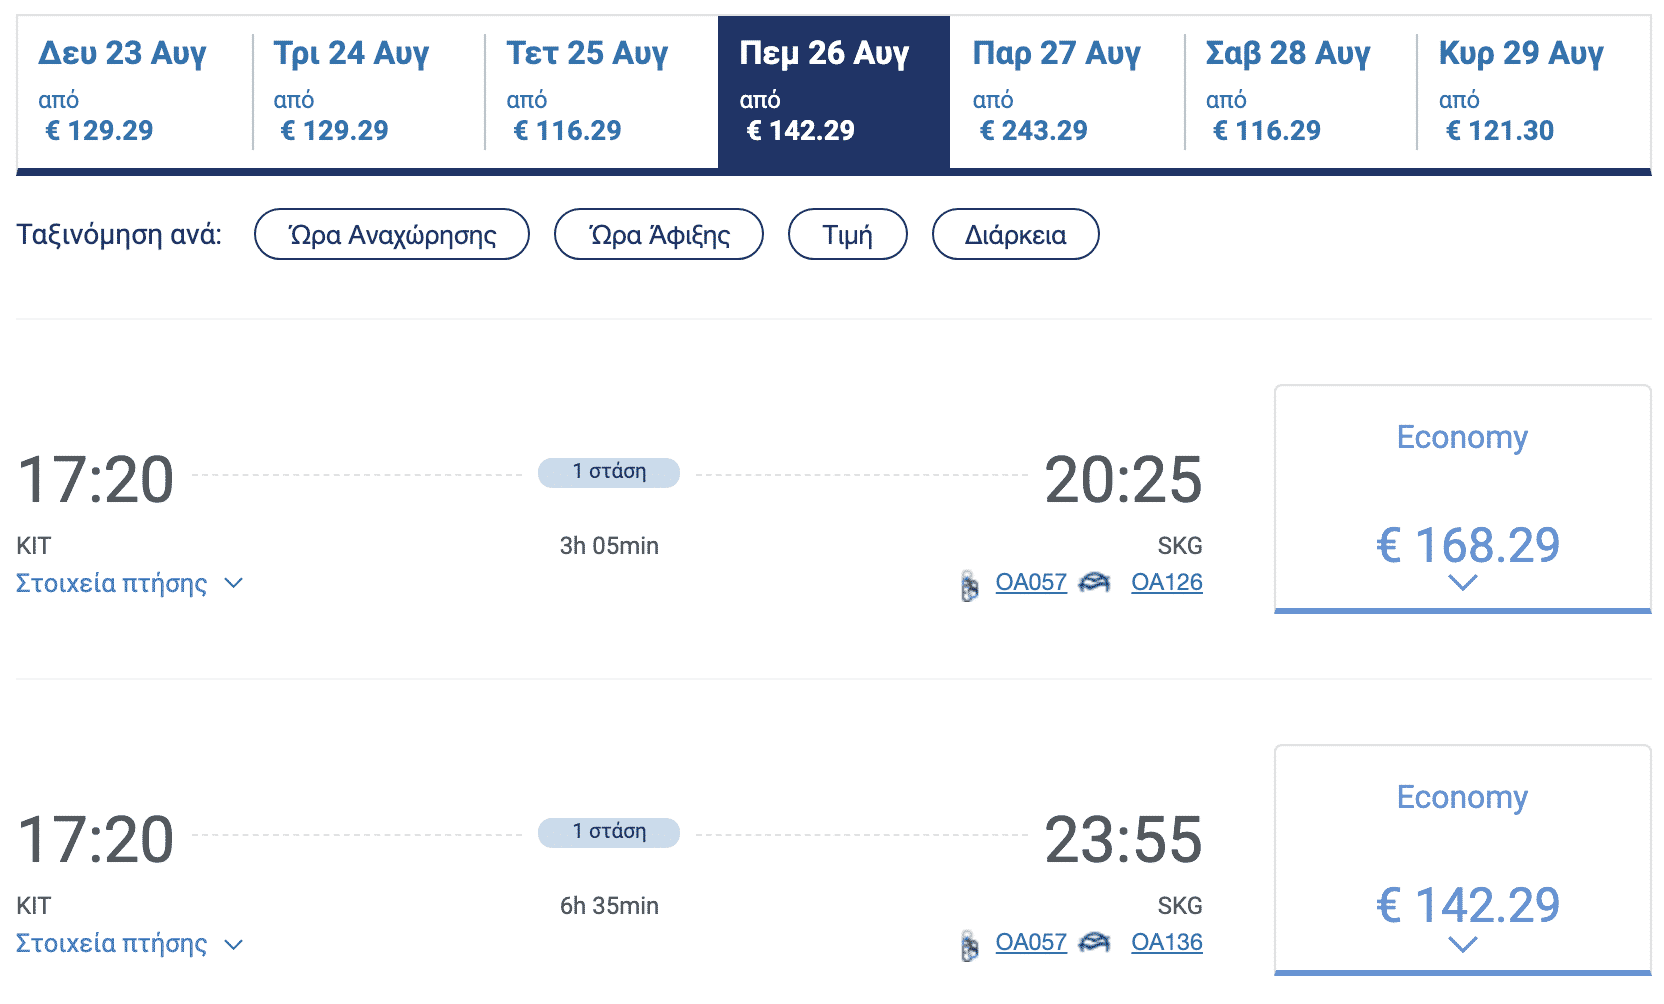
Task: Click the 1 στάση badge of first flight
Action: pos(608,472)
